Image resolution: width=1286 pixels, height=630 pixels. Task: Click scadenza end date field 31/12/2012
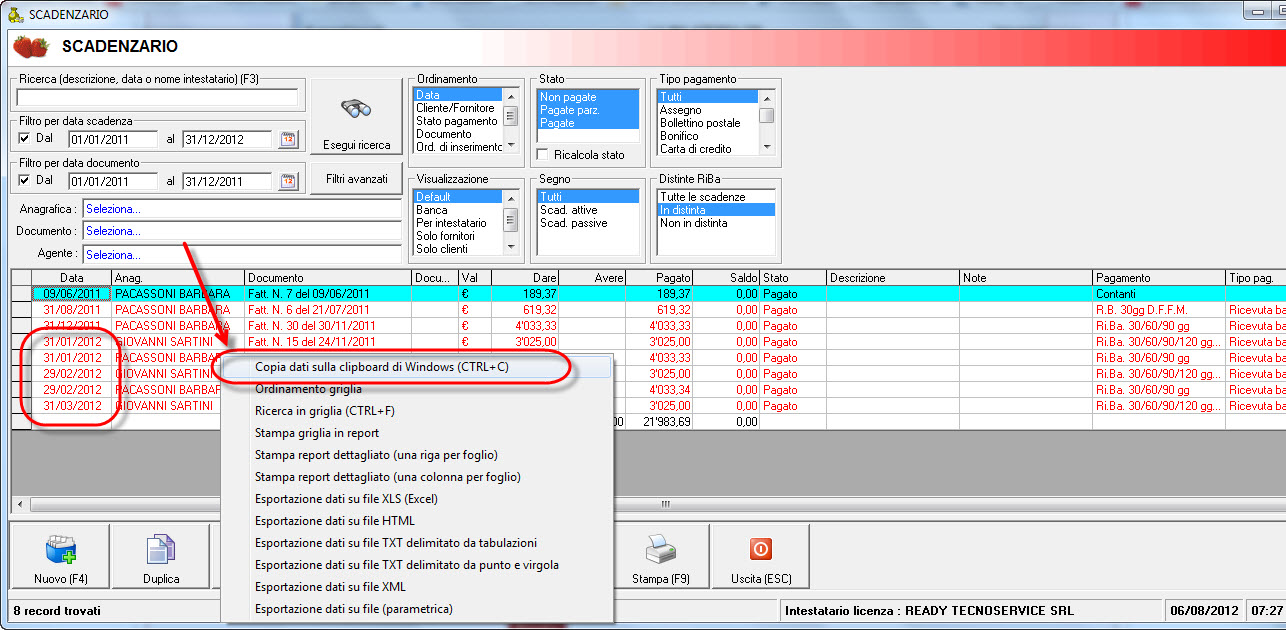click(x=227, y=139)
